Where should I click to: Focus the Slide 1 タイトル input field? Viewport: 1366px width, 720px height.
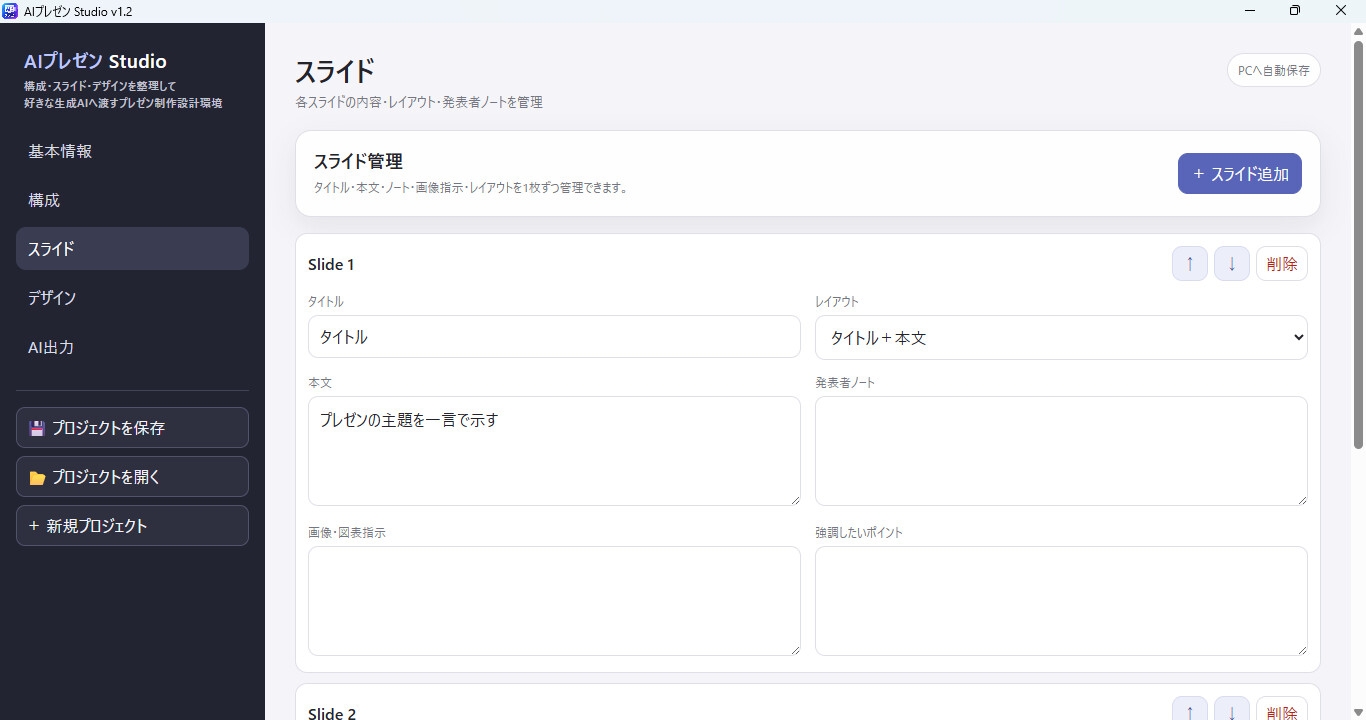[554, 337]
